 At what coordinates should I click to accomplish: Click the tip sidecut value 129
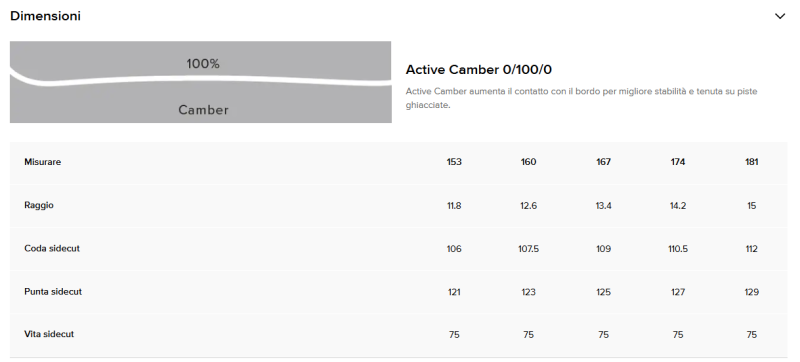click(x=752, y=292)
